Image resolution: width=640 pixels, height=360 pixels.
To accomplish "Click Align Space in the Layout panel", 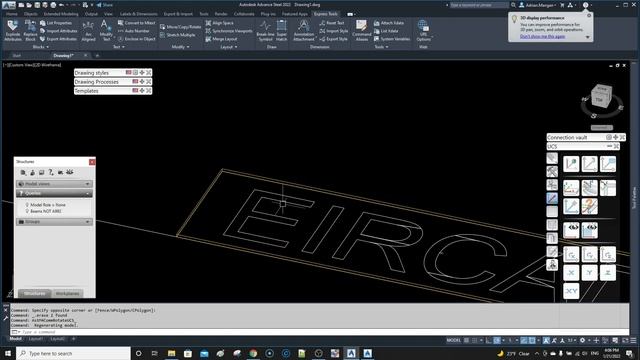I will tap(220, 23).
